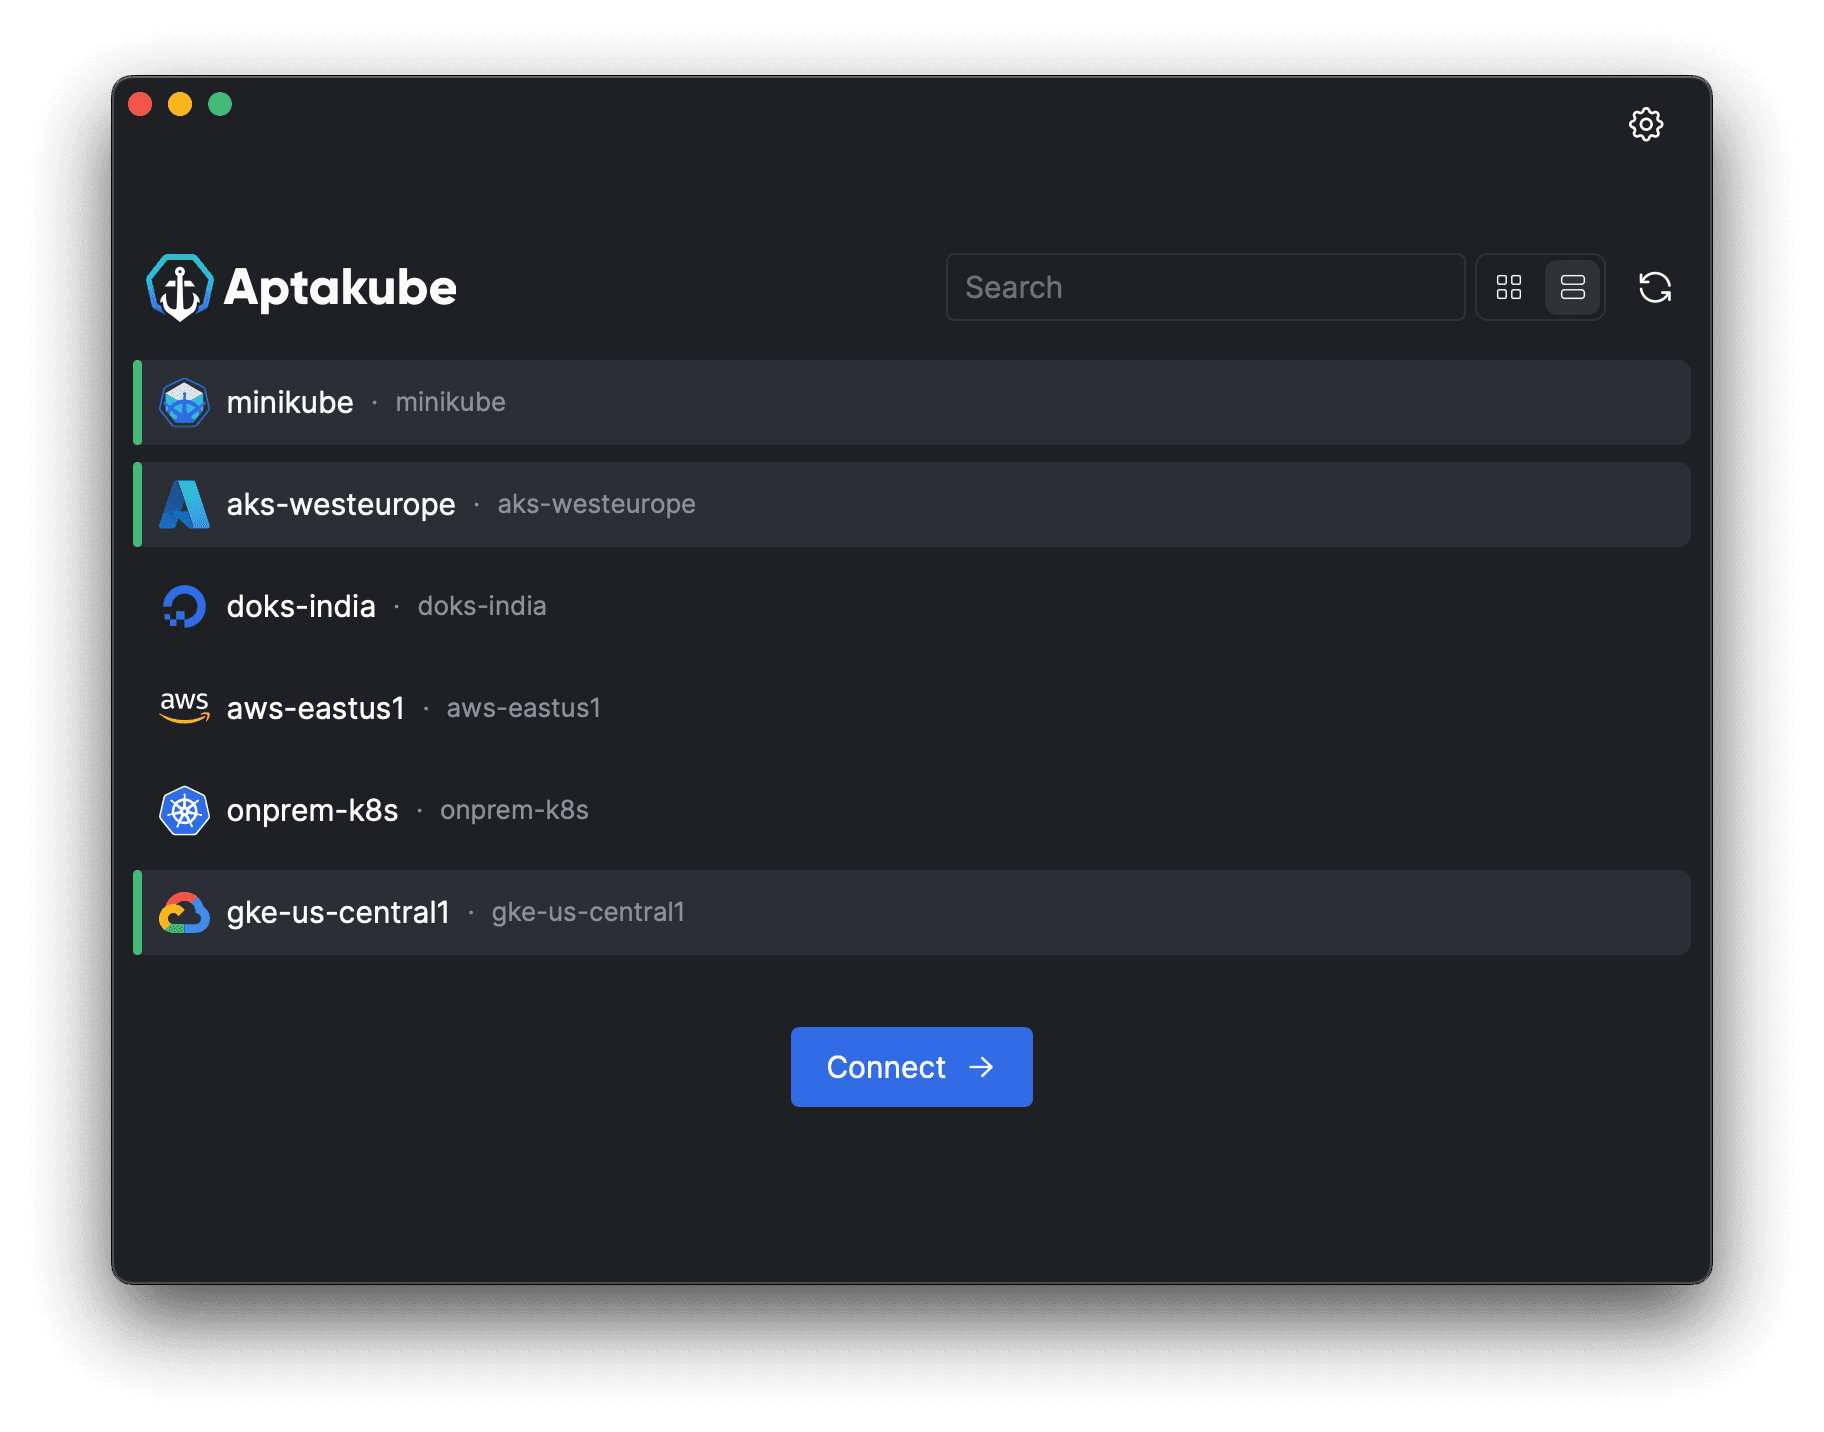Click the DigitalOcean icon for doks-india

tap(184, 606)
